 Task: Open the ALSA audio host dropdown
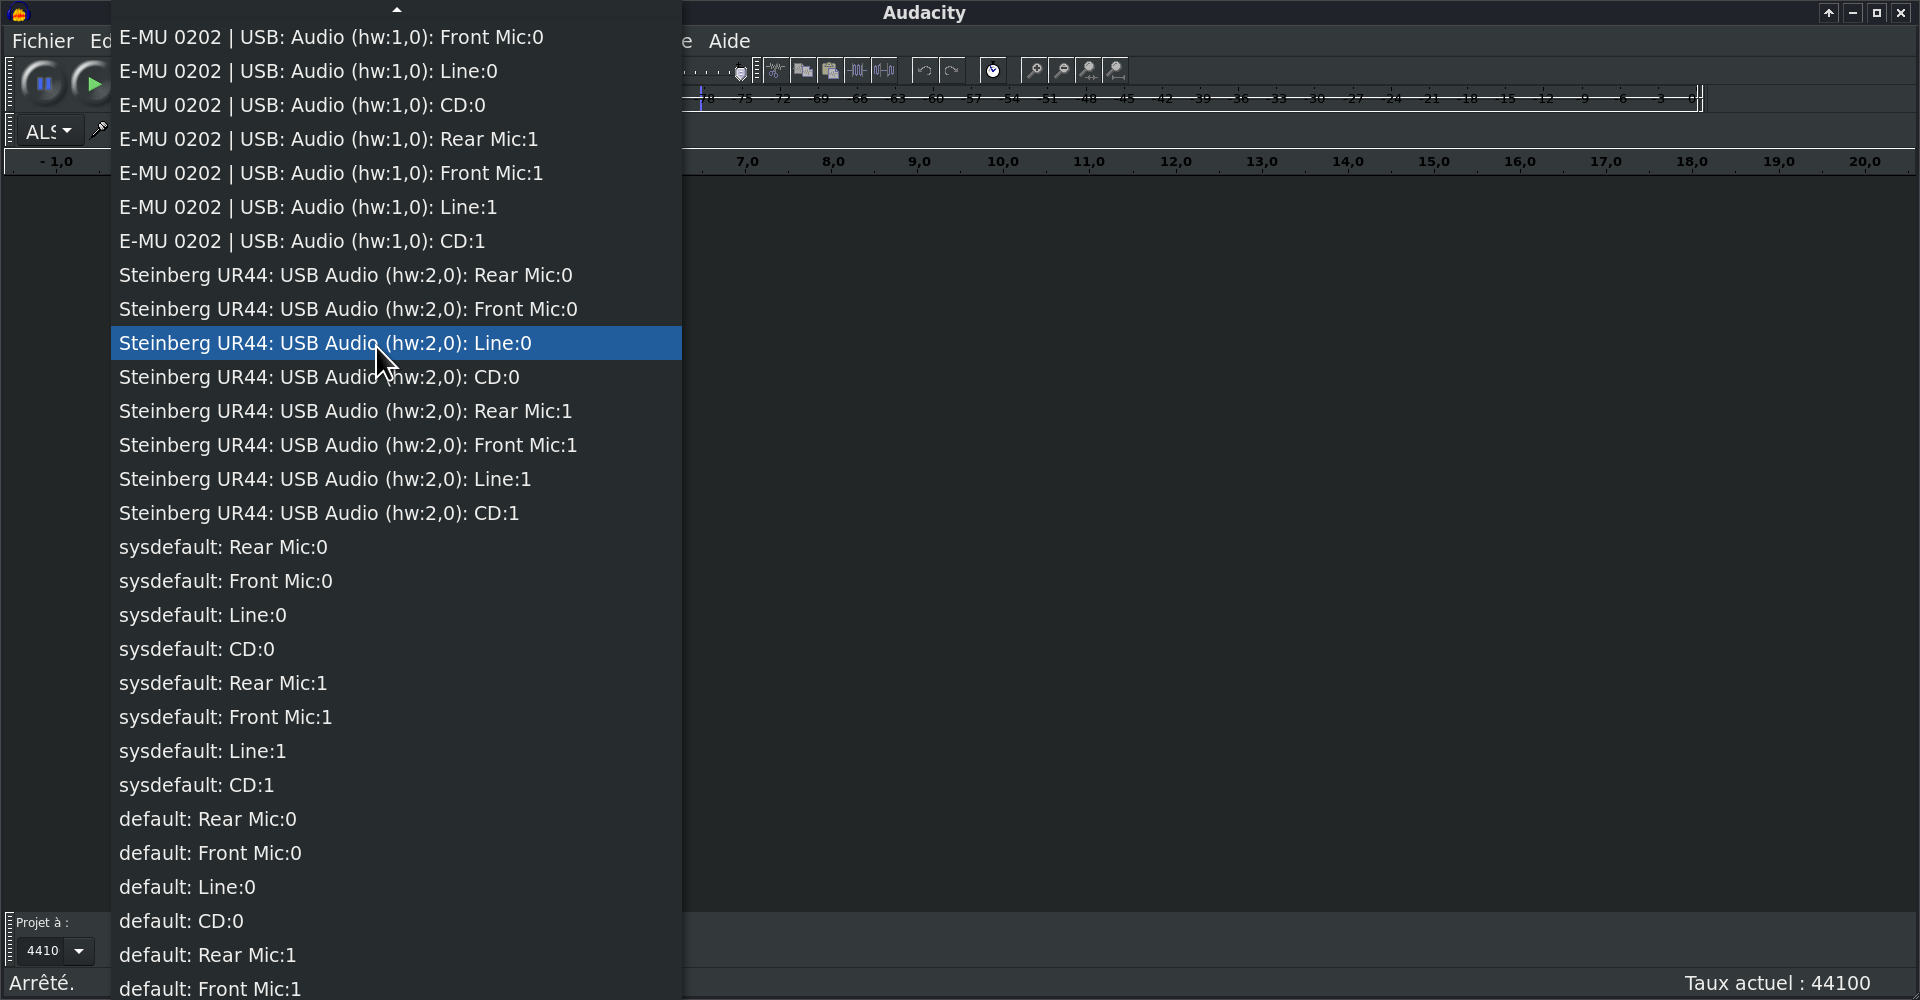click(x=50, y=131)
